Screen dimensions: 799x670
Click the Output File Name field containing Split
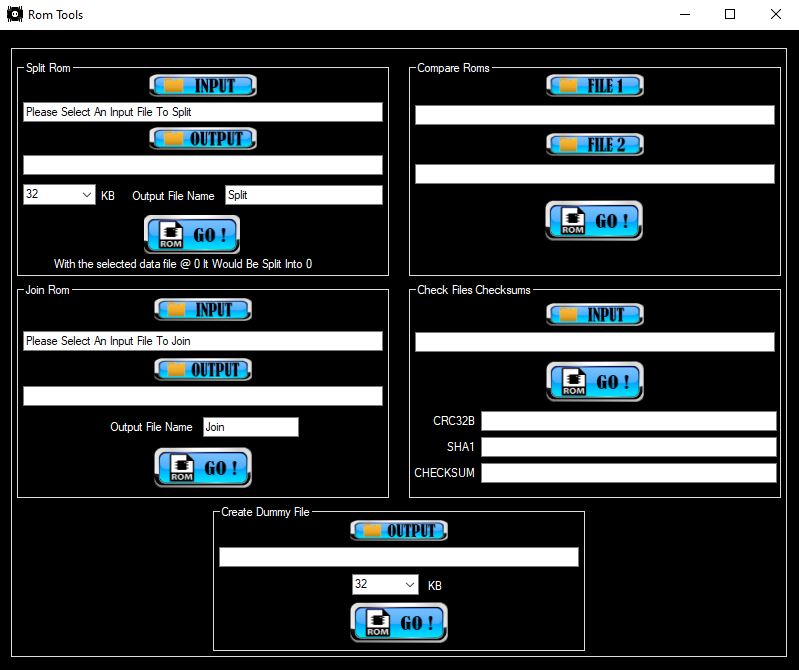(x=304, y=195)
